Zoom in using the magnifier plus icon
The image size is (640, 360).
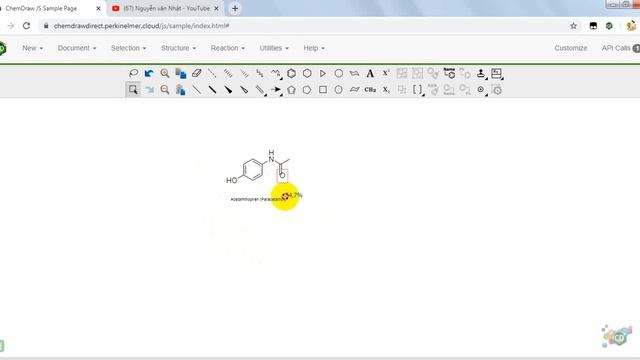[165, 73]
